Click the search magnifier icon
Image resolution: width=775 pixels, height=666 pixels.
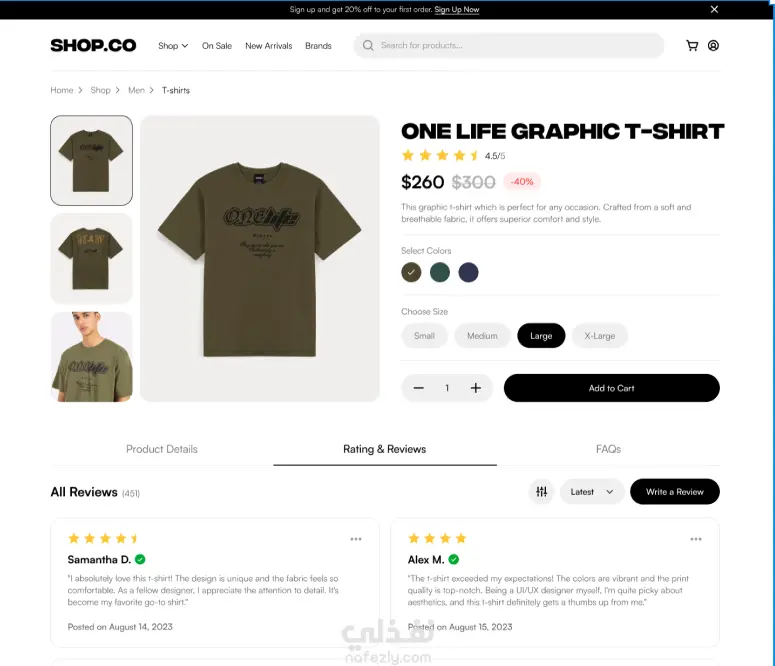click(x=368, y=45)
